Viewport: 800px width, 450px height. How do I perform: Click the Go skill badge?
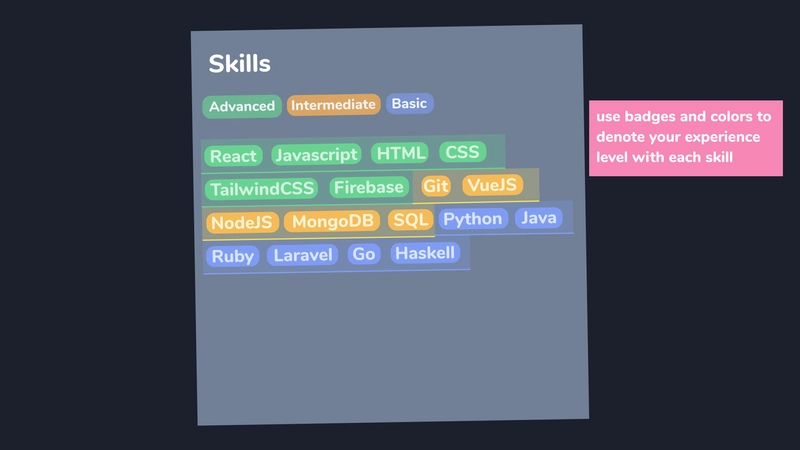[364, 254]
